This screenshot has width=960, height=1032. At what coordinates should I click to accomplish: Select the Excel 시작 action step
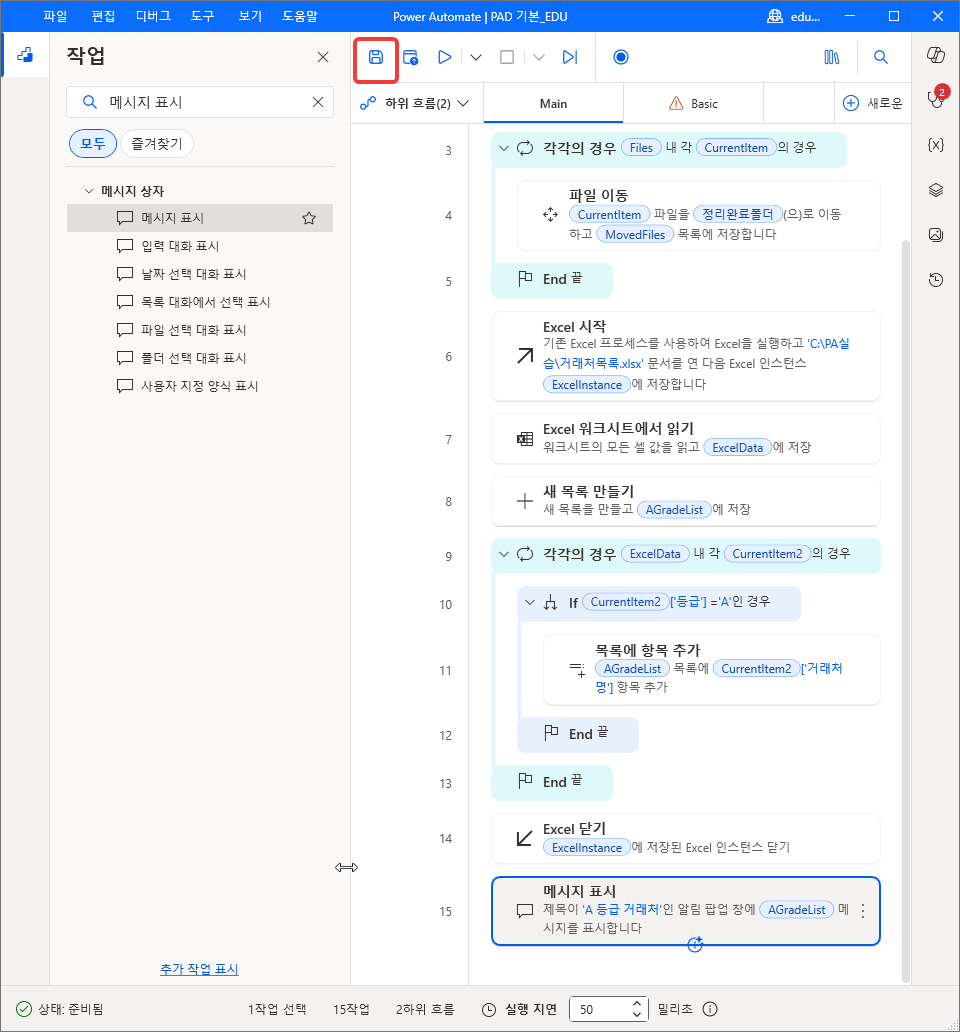[x=686, y=356]
